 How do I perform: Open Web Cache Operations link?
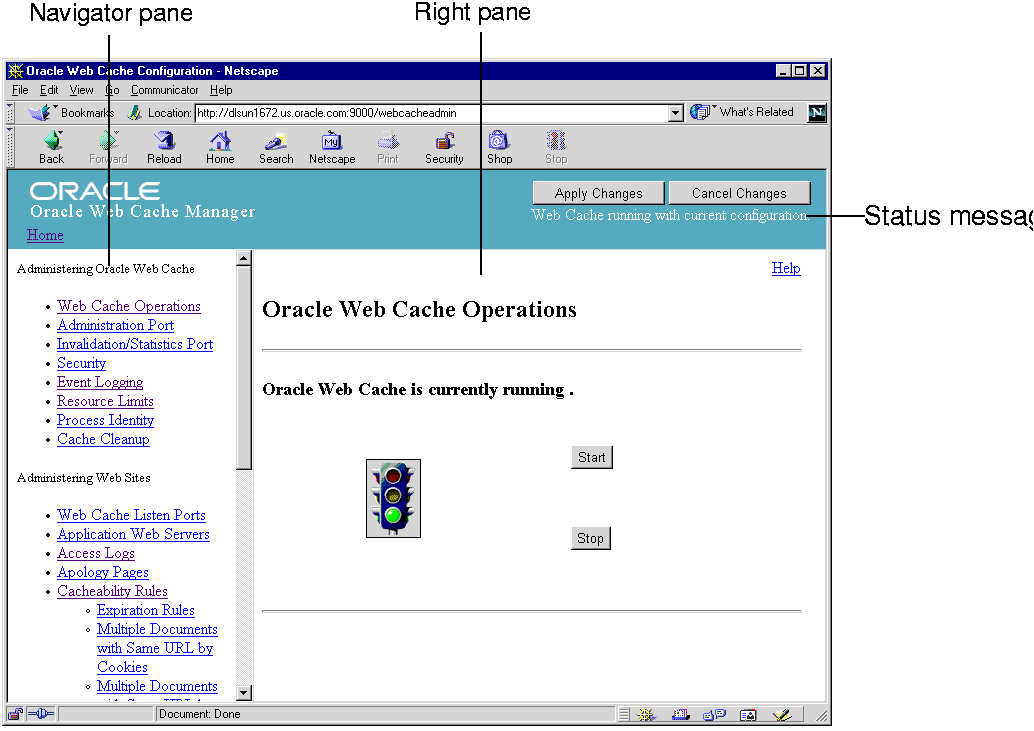pyautogui.click(x=129, y=307)
